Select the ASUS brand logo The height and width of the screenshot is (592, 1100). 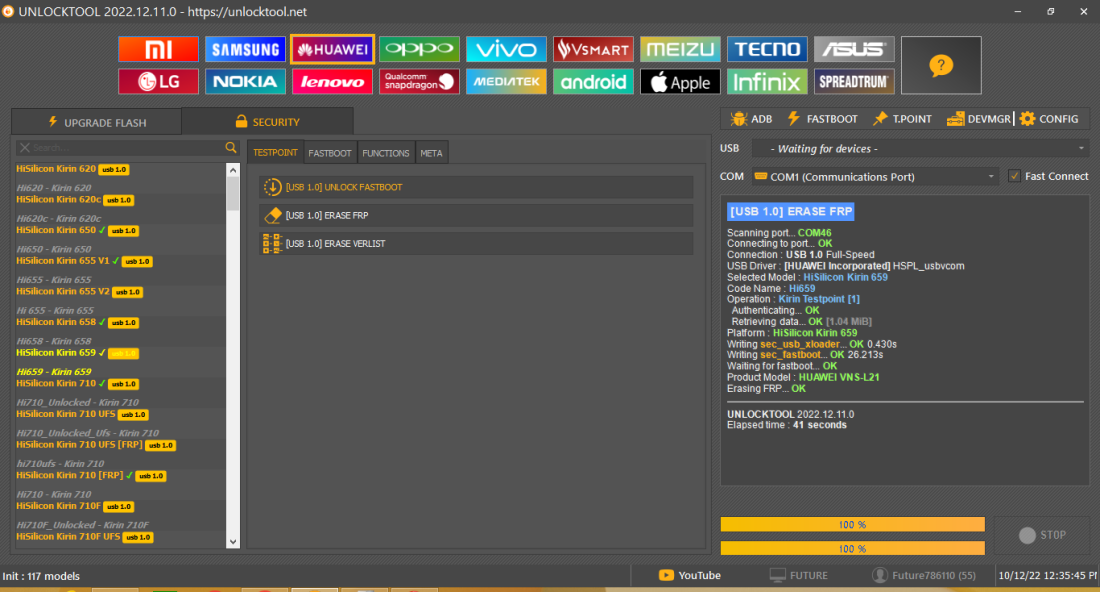[x=854, y=49]
